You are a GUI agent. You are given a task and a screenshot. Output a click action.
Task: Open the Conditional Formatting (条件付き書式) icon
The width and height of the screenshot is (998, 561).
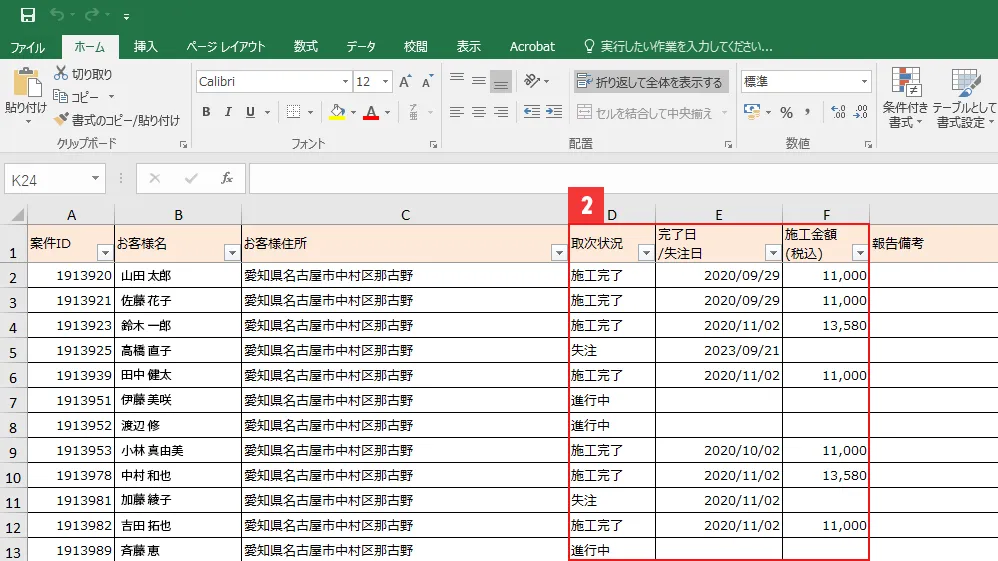906,99
